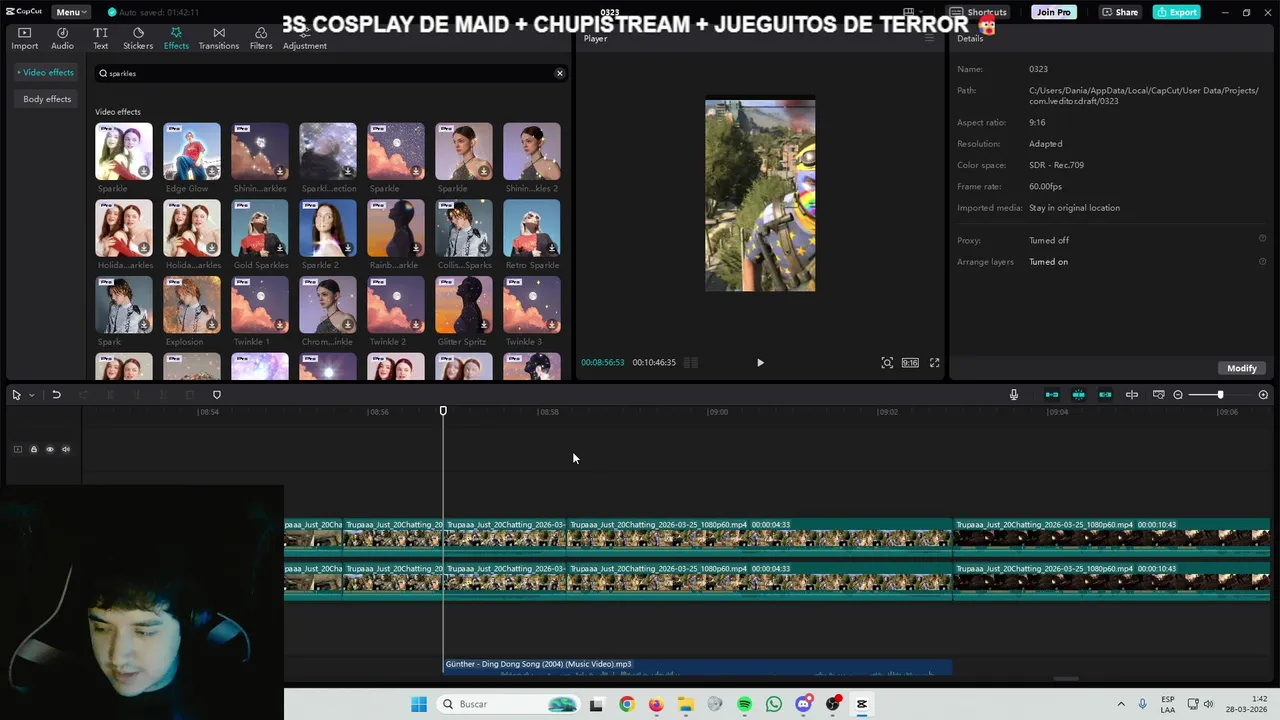The width and height of the screenshot is (1280, 720).
Task: Click the Join Pro button
Action: [1053, 12]
